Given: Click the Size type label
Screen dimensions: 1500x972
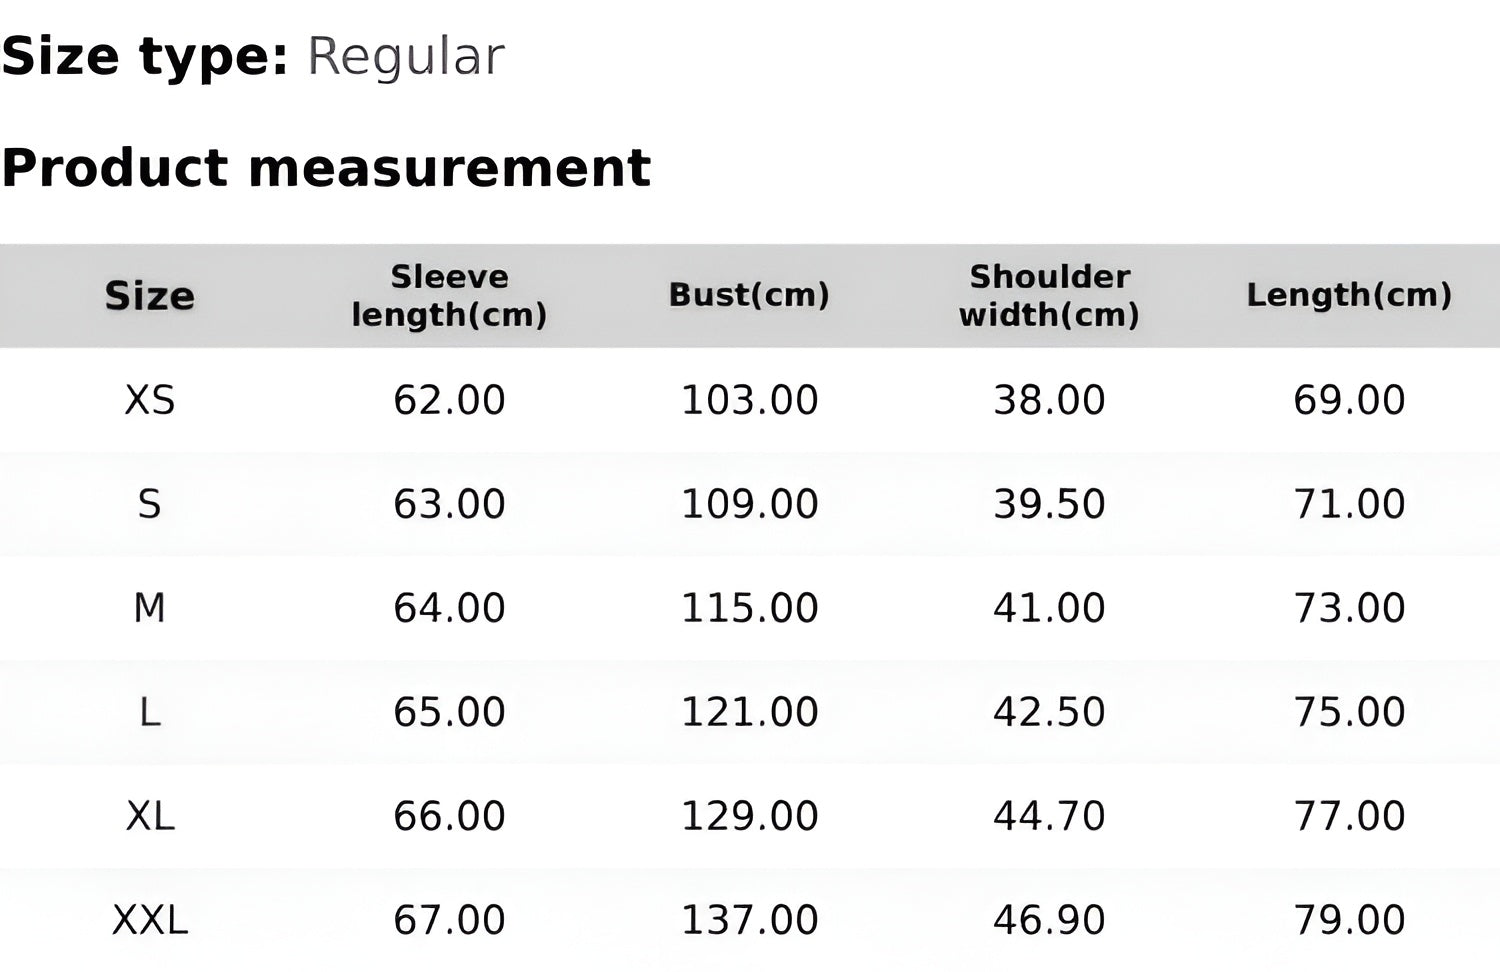Looking at the screenshot, I should click(x=145, y=56).
